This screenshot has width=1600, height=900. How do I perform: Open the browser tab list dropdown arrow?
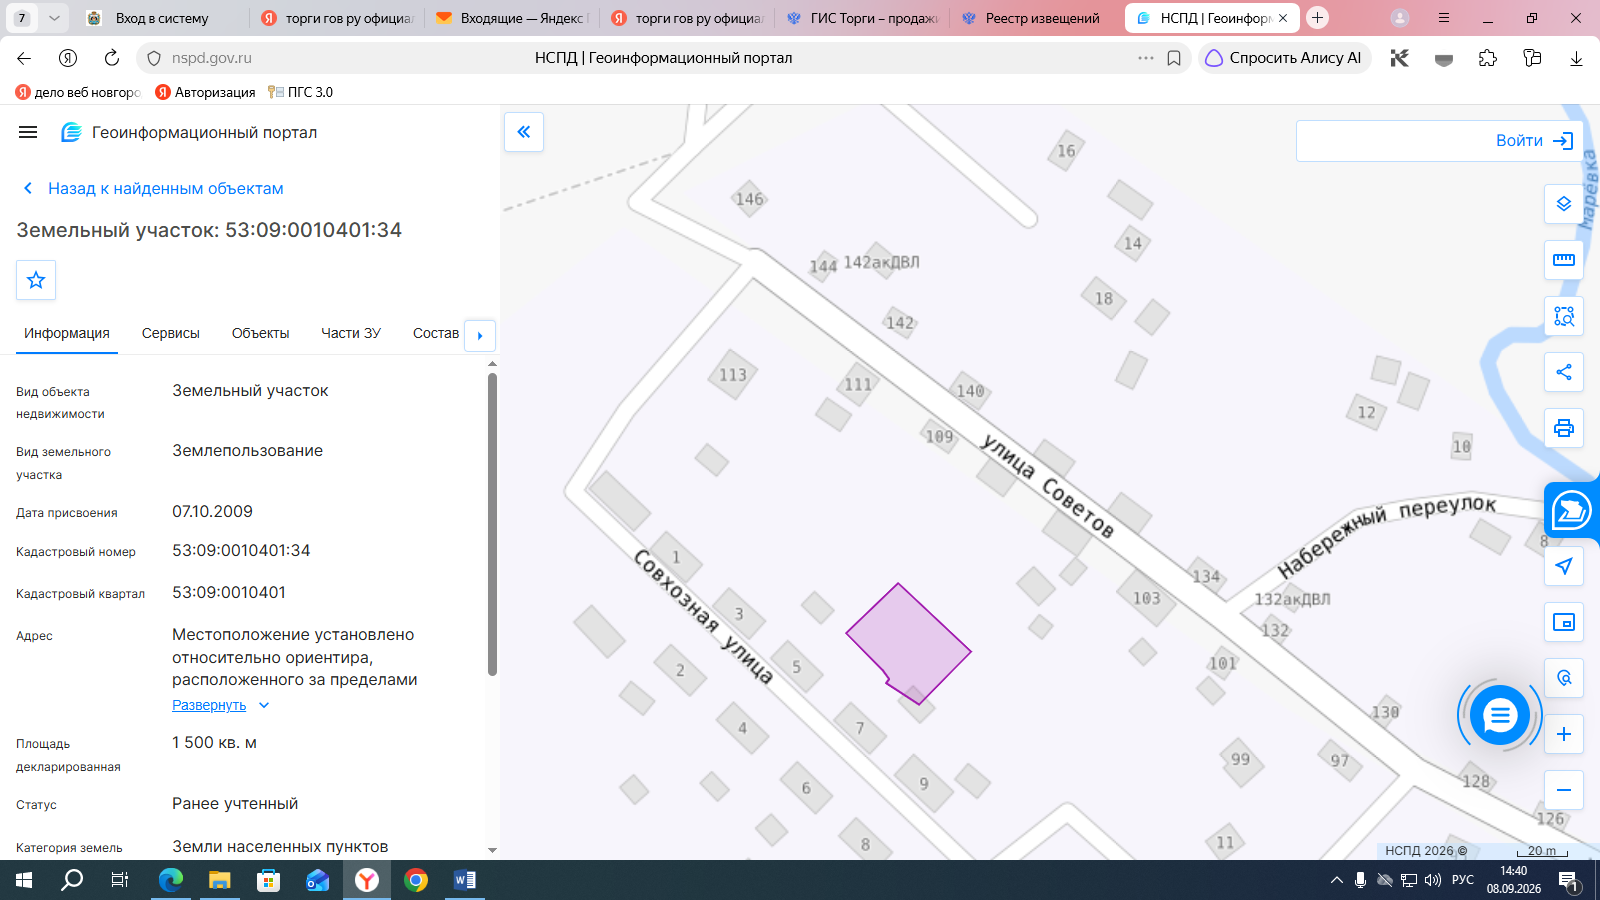[x=54, y=18]
